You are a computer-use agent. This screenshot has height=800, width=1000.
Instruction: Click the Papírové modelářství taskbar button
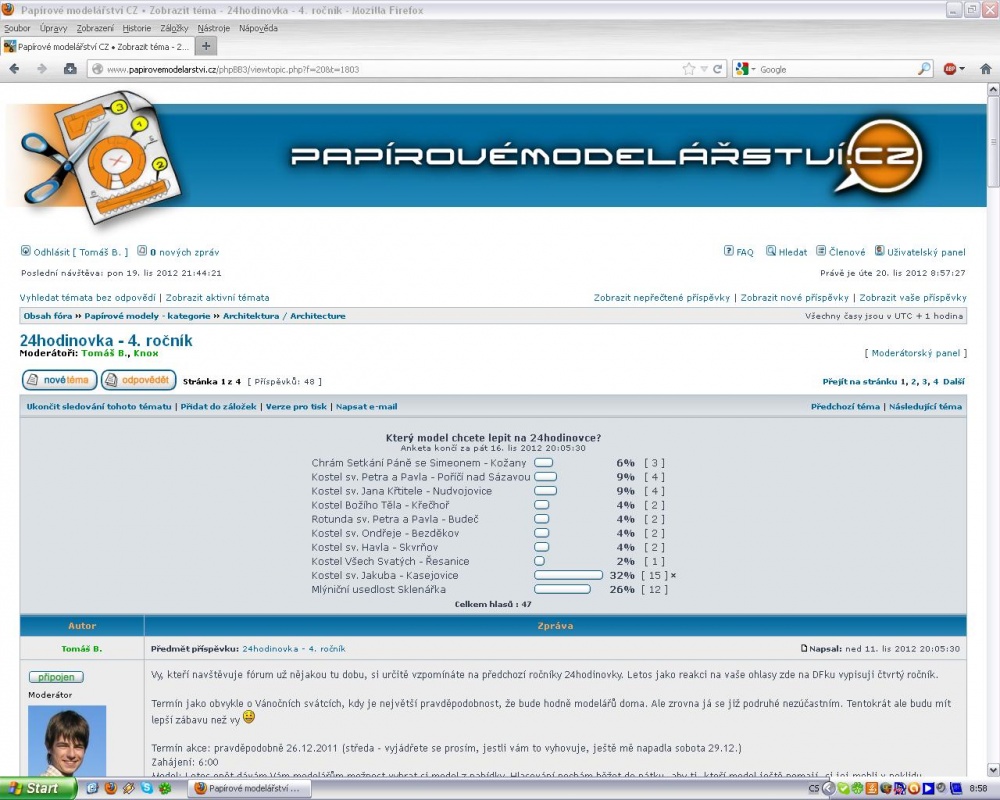click(x=250, y=789)
